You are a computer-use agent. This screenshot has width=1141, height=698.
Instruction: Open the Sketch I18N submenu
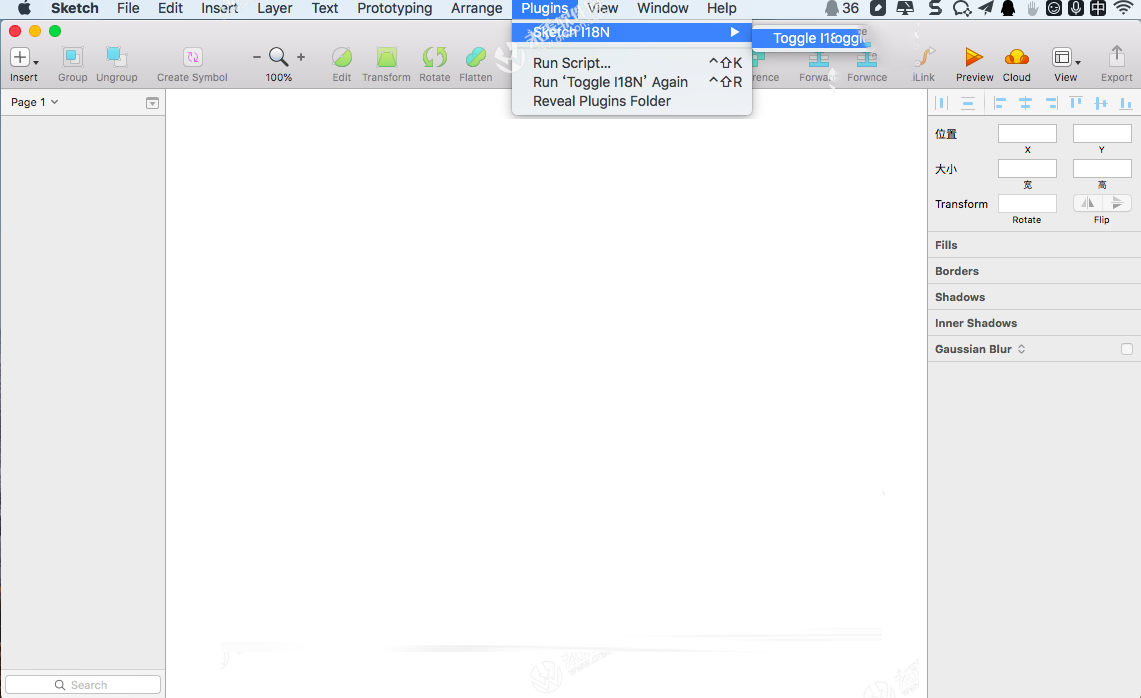coord(632,32)
